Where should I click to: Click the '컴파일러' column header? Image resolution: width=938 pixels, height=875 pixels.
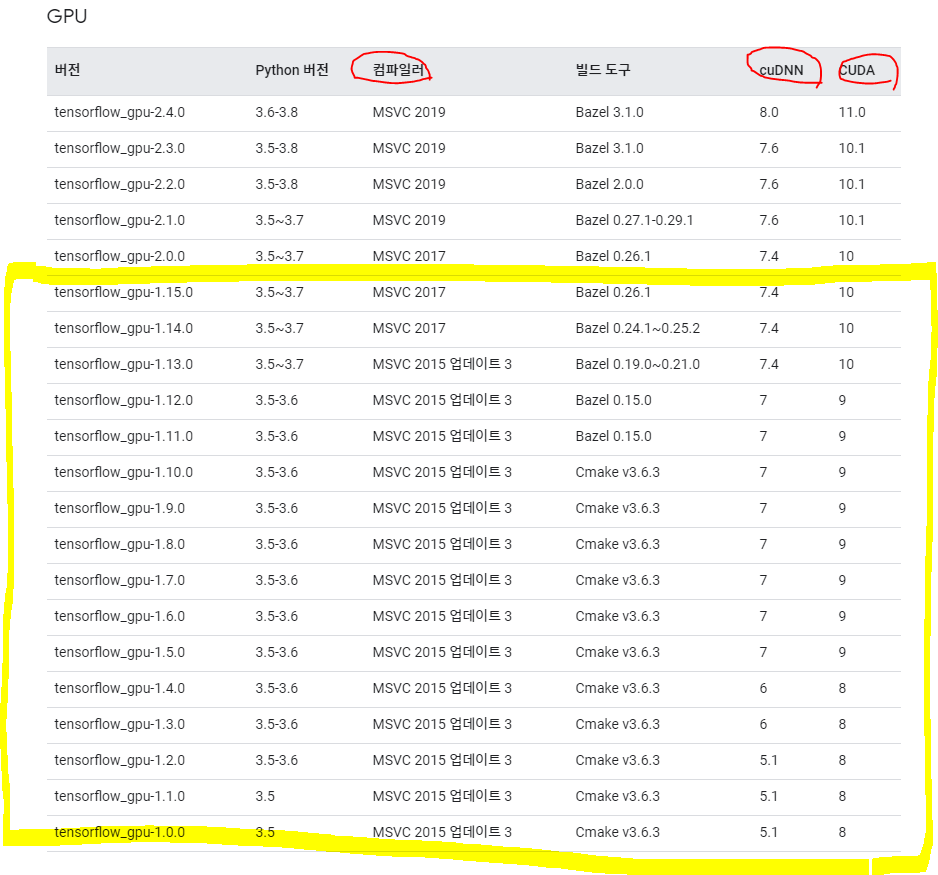click(x=398, y=70)
